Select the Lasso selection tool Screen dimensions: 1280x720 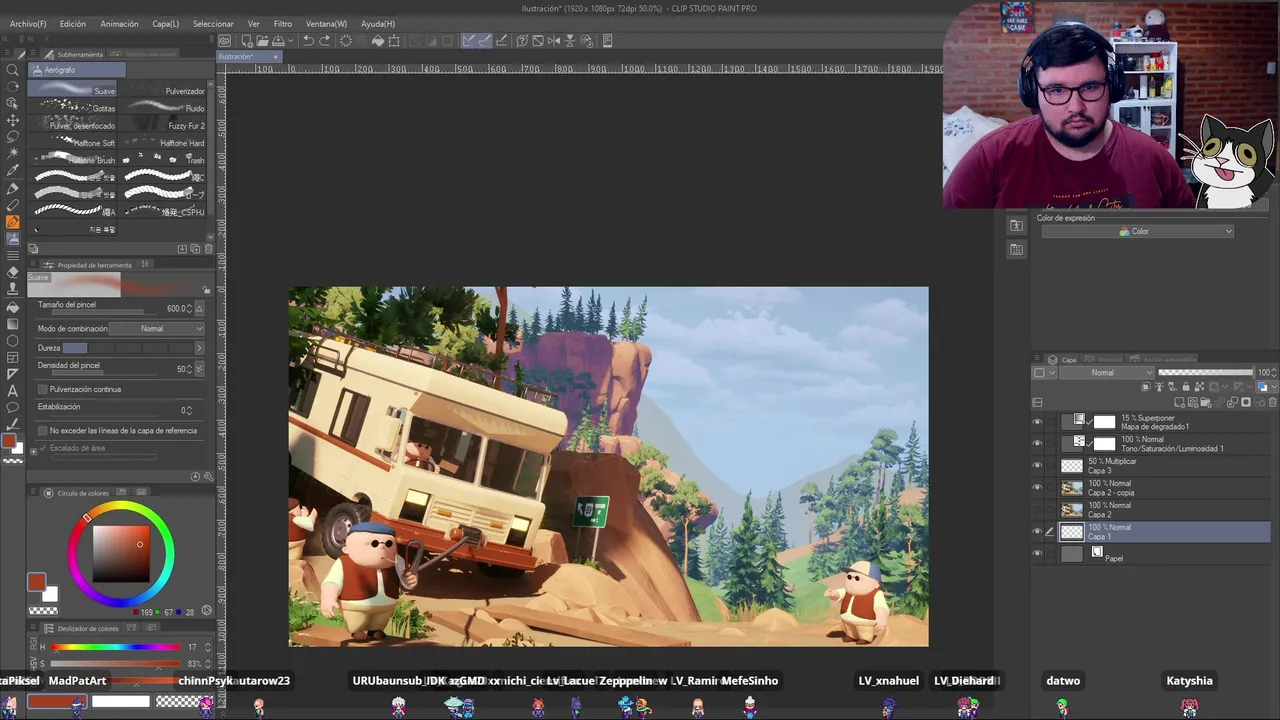(13, 135)
